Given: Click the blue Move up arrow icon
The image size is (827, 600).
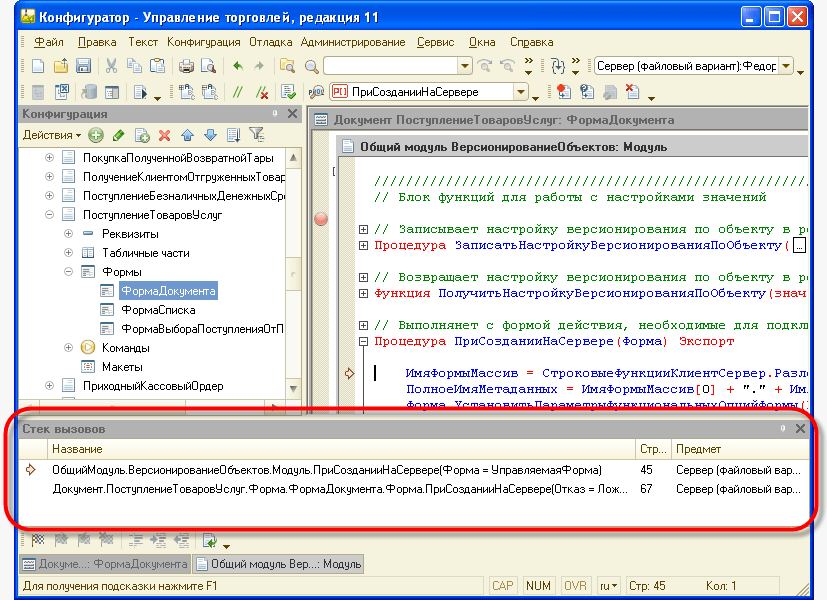Looking at the screenshot, I should 187,136.
